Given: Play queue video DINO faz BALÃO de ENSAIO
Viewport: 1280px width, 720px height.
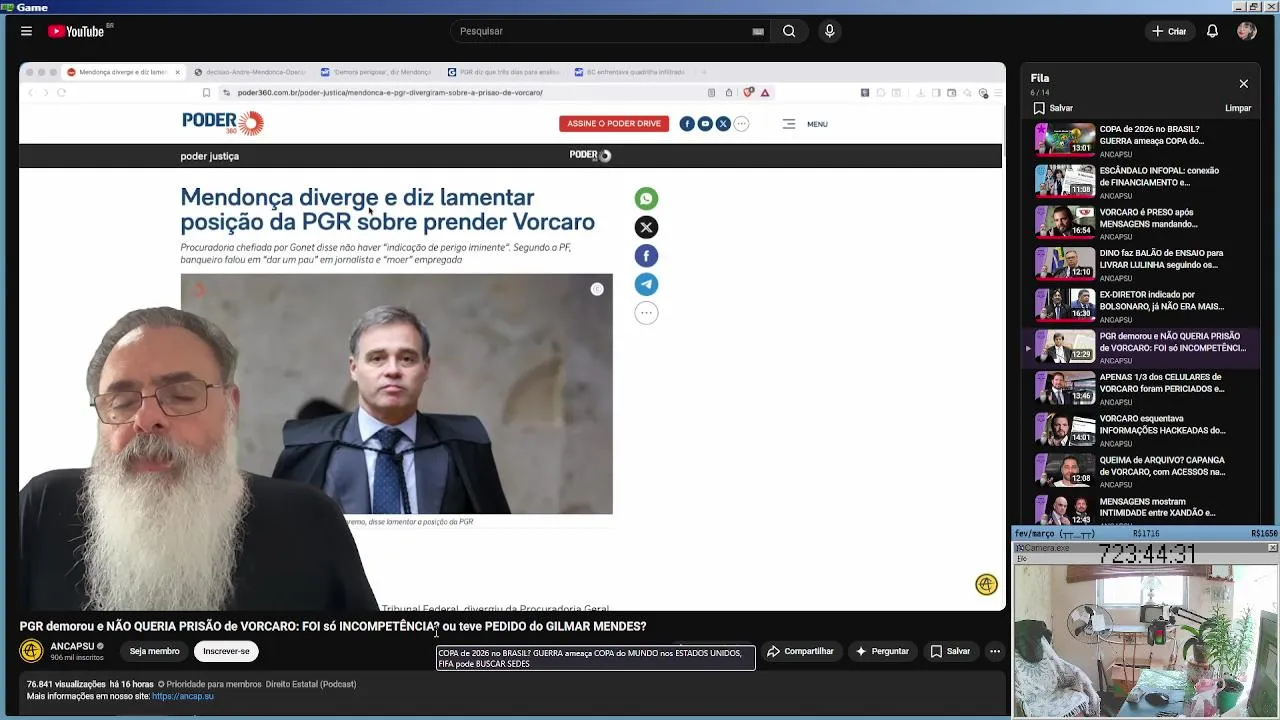Looking at the screenshot, I should (x=1140, y=264).
